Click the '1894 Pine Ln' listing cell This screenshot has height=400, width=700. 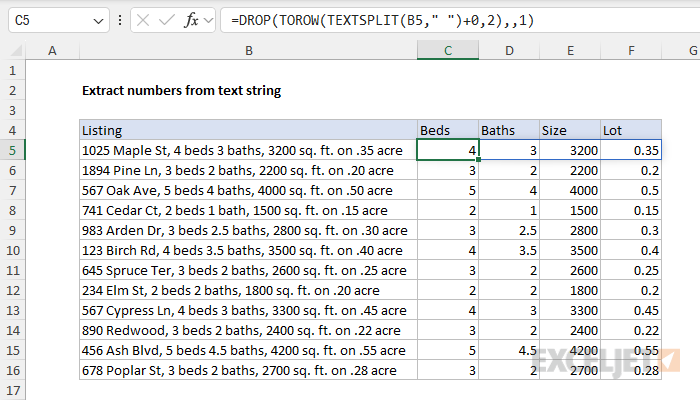point(249,171)
